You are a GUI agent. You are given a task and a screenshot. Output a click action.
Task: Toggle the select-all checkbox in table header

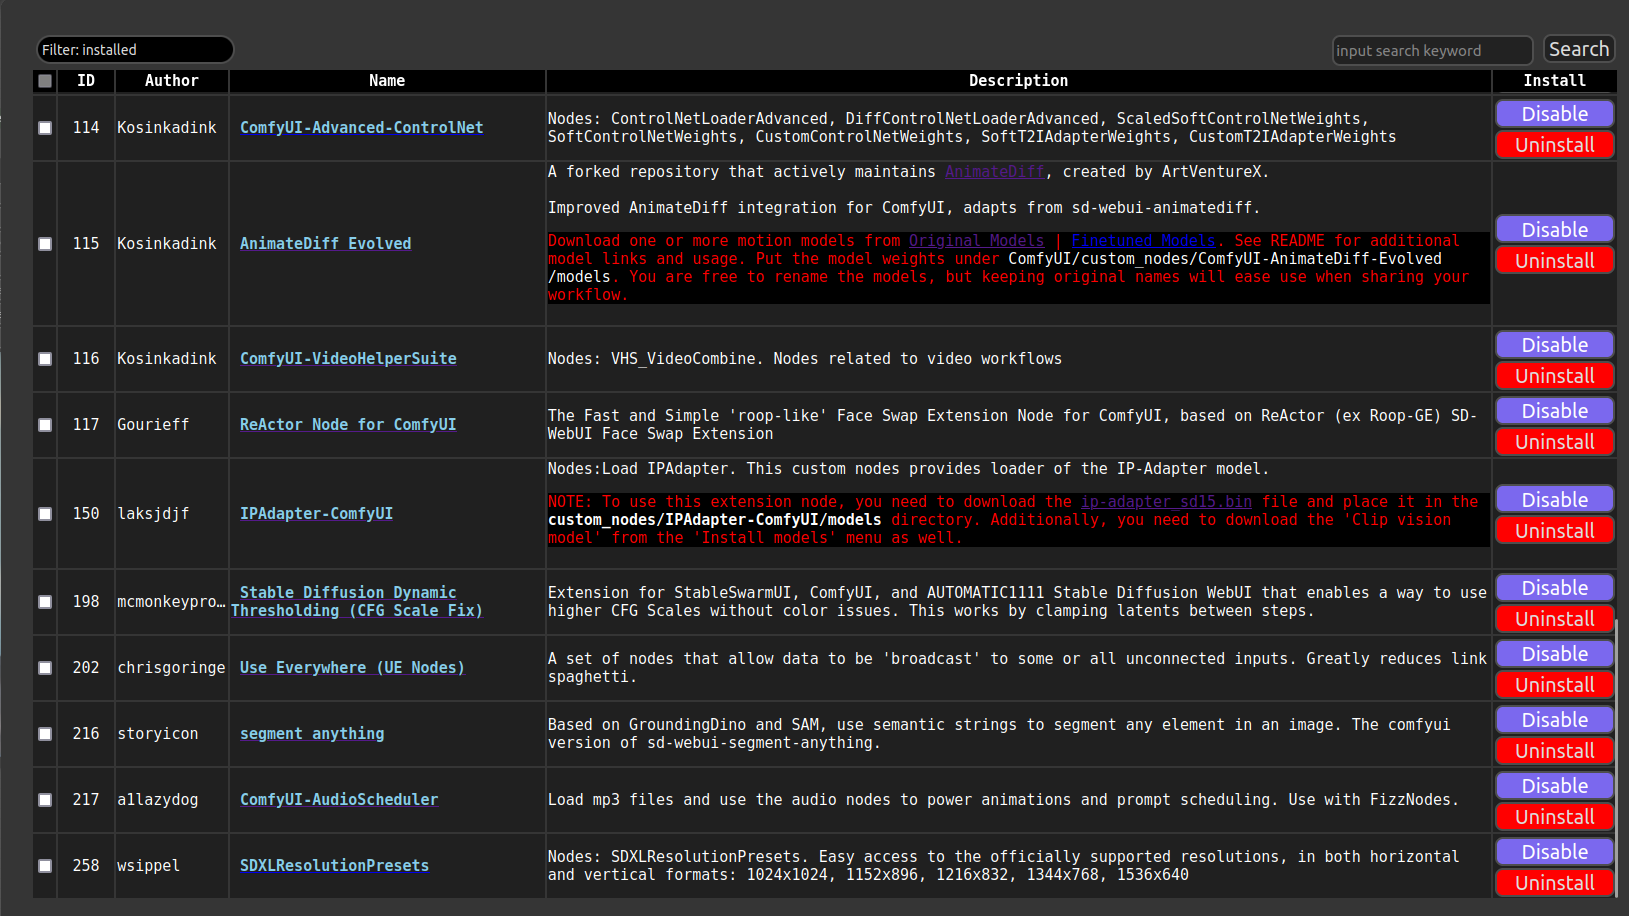(x=45, y=81)
